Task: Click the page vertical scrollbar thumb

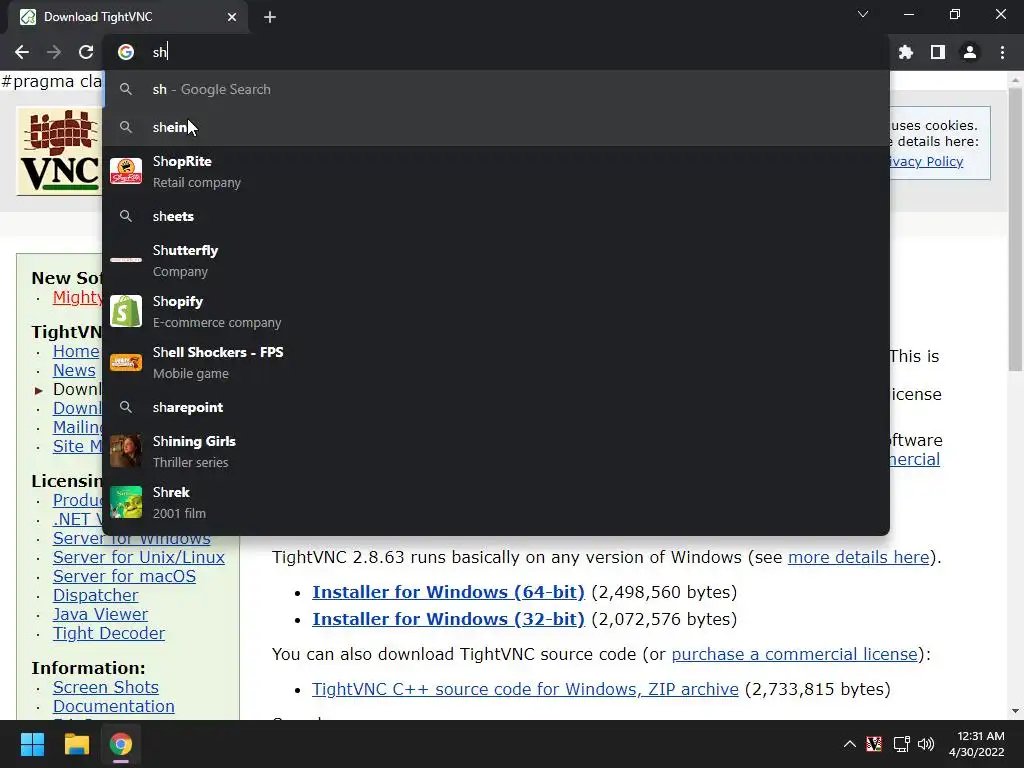Action: (1015, 229)
